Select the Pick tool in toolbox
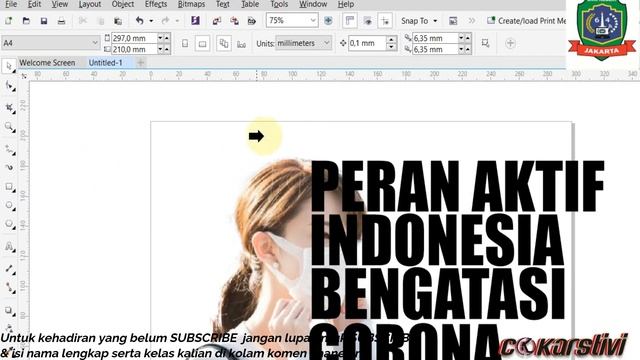The image size is (640, 360). pyautogui.click(x=9, y=66)
